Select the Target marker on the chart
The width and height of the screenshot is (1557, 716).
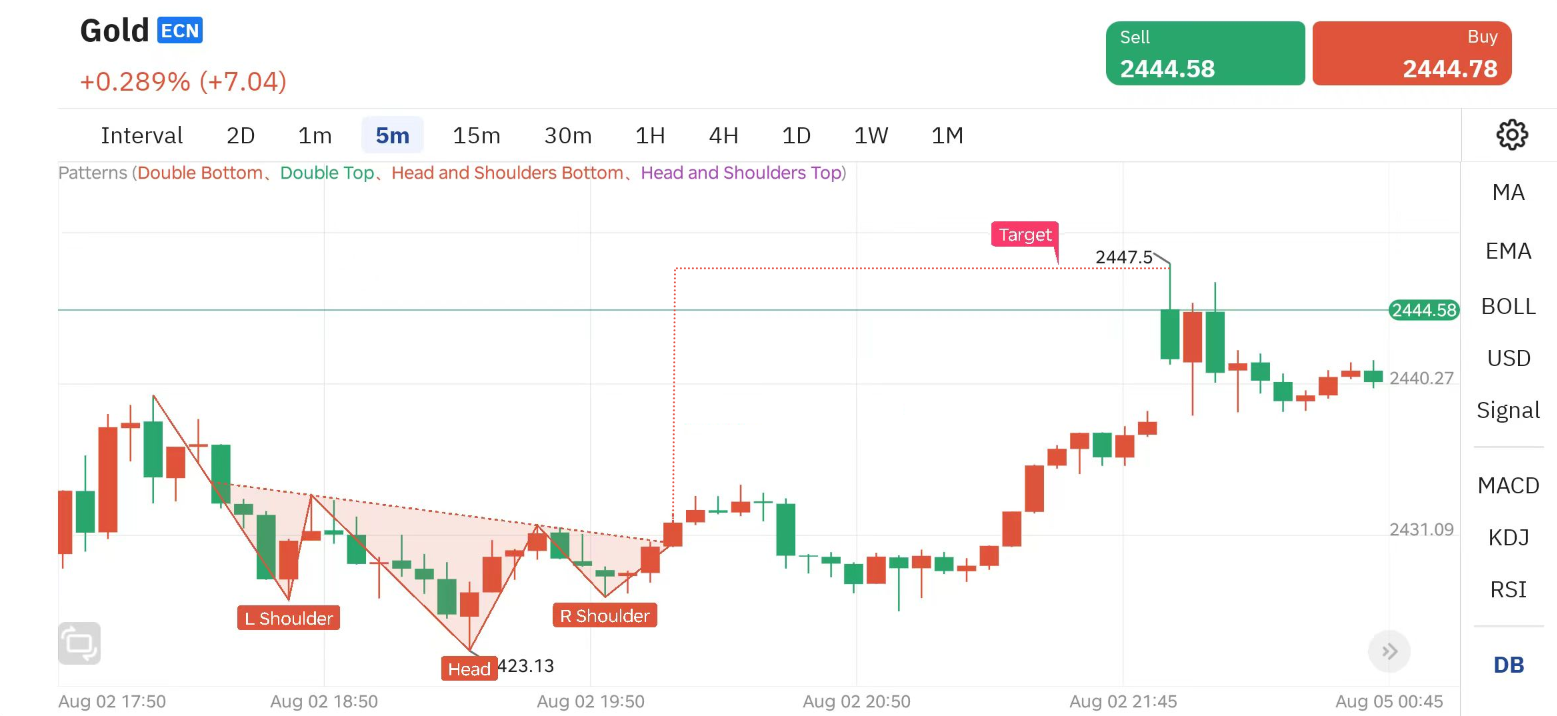[x=1024, y=235]
